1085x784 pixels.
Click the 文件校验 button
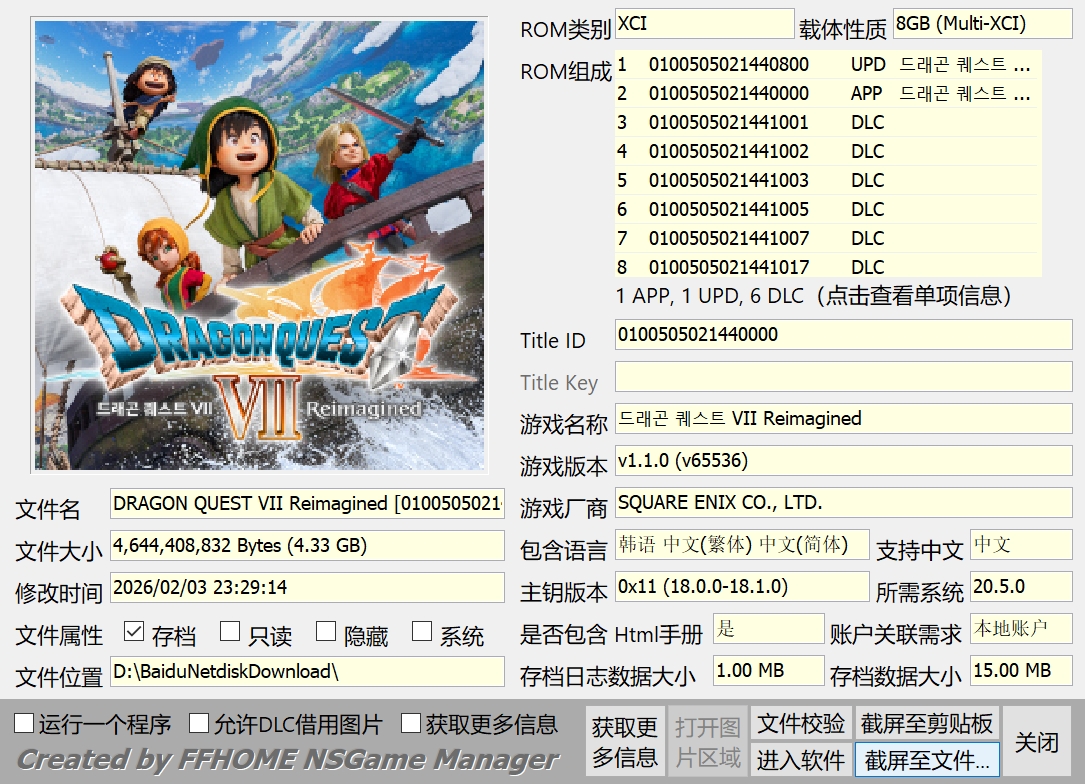[800, 724]
